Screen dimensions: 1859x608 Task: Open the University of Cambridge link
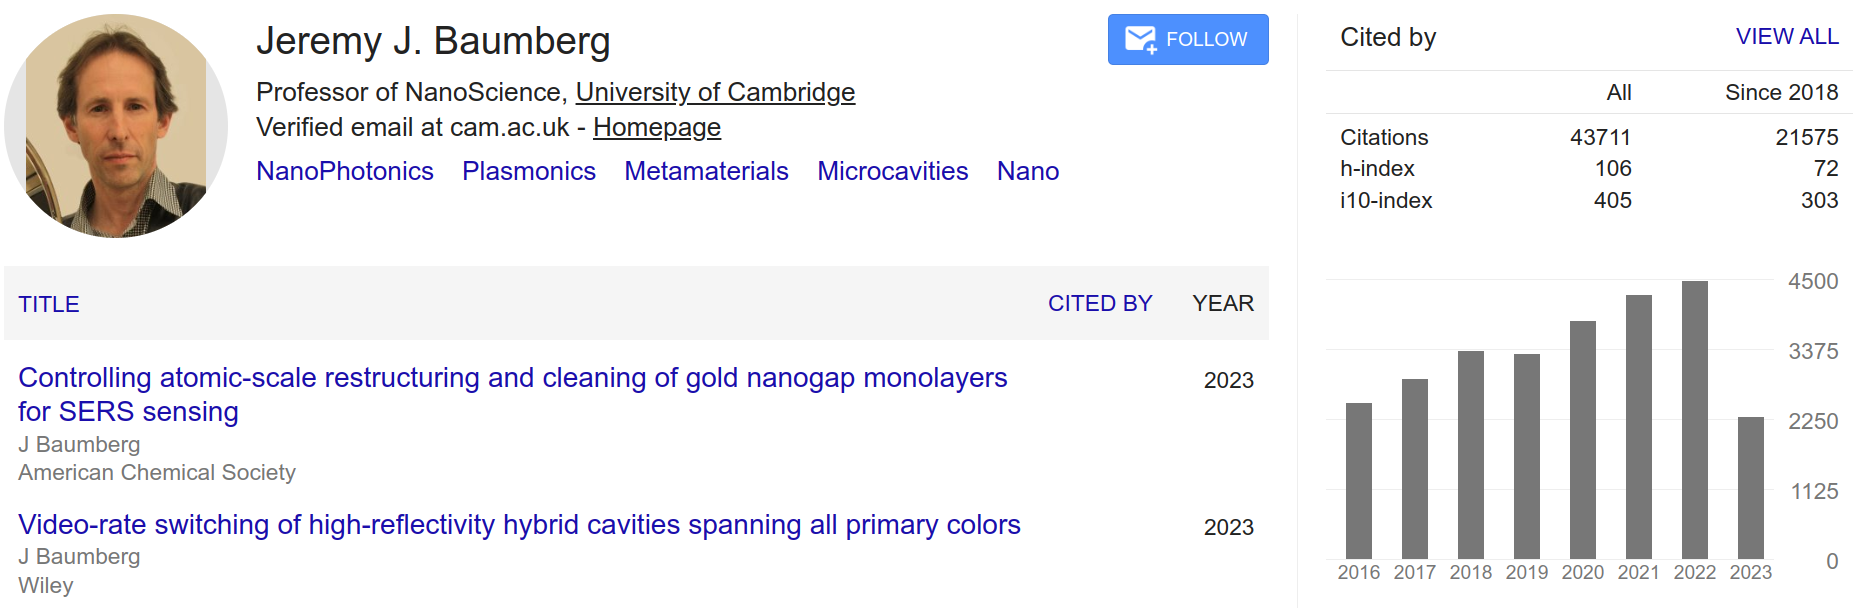[x=715, y=92]
